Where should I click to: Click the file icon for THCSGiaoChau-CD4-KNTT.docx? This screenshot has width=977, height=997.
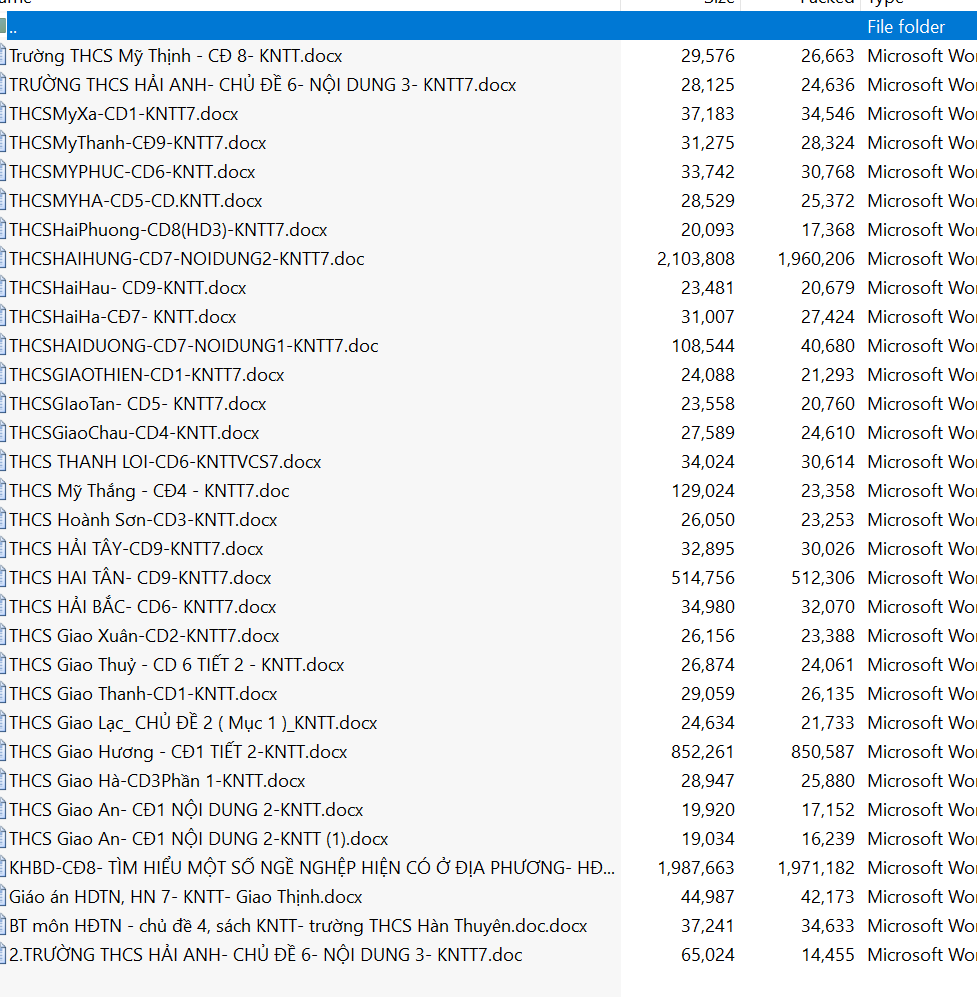pyautogui.click(x=3, y=433)
